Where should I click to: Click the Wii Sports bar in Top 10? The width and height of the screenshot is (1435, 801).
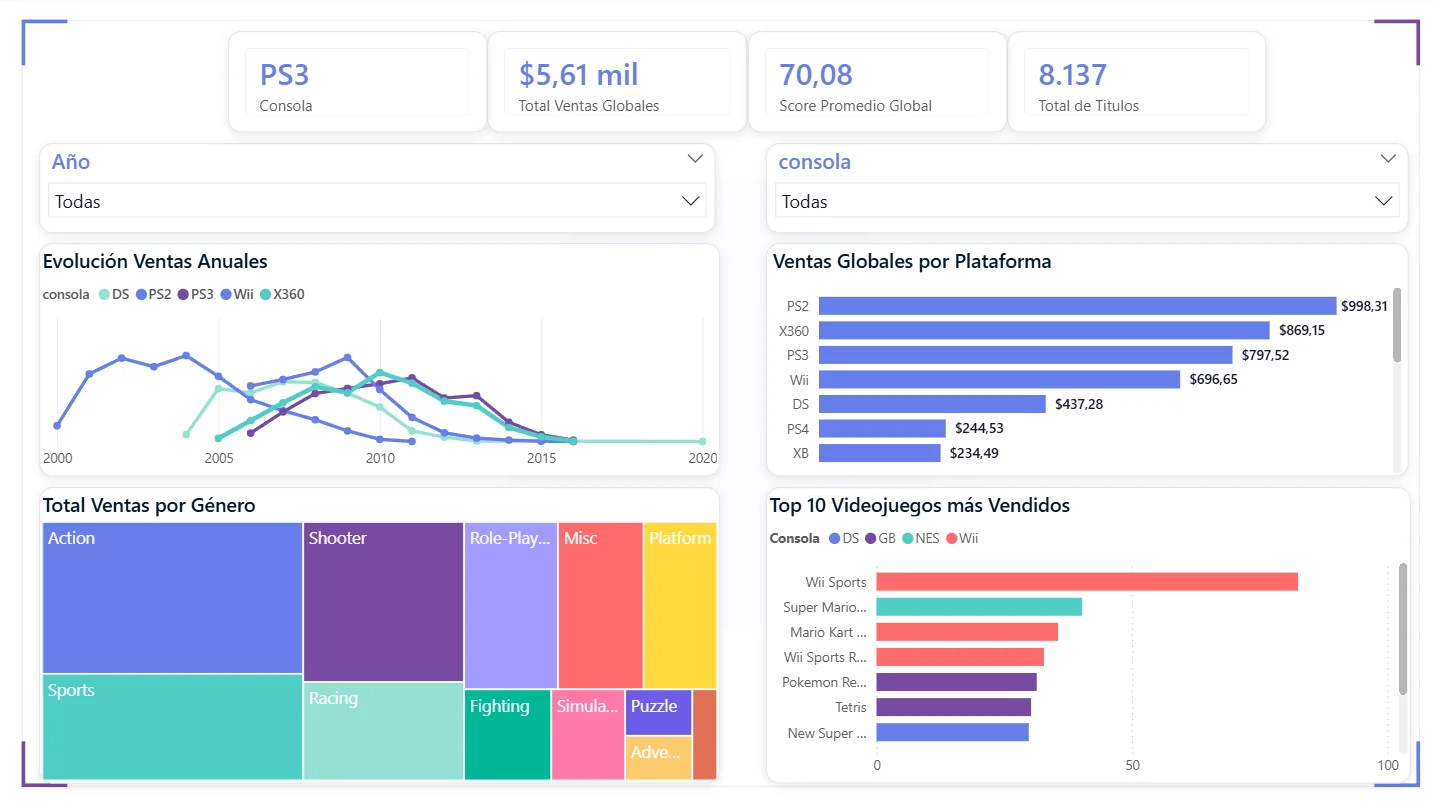[1086, 582]
